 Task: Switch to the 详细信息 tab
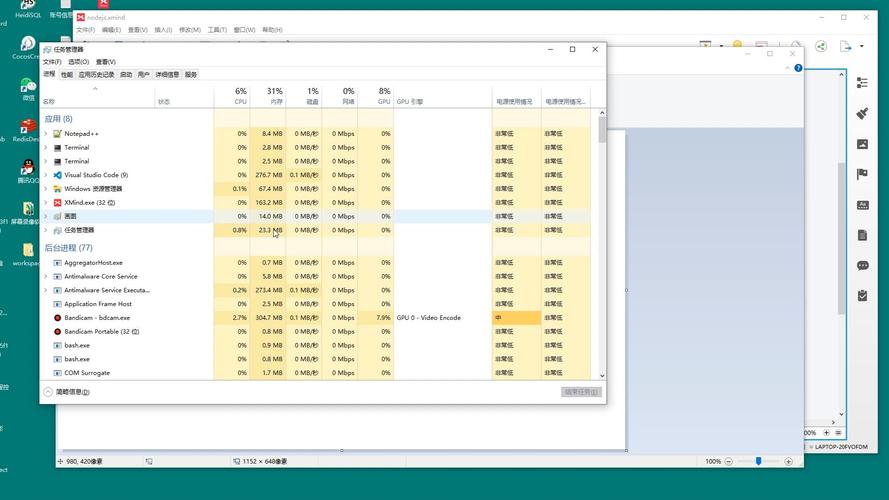click(167, 75)
